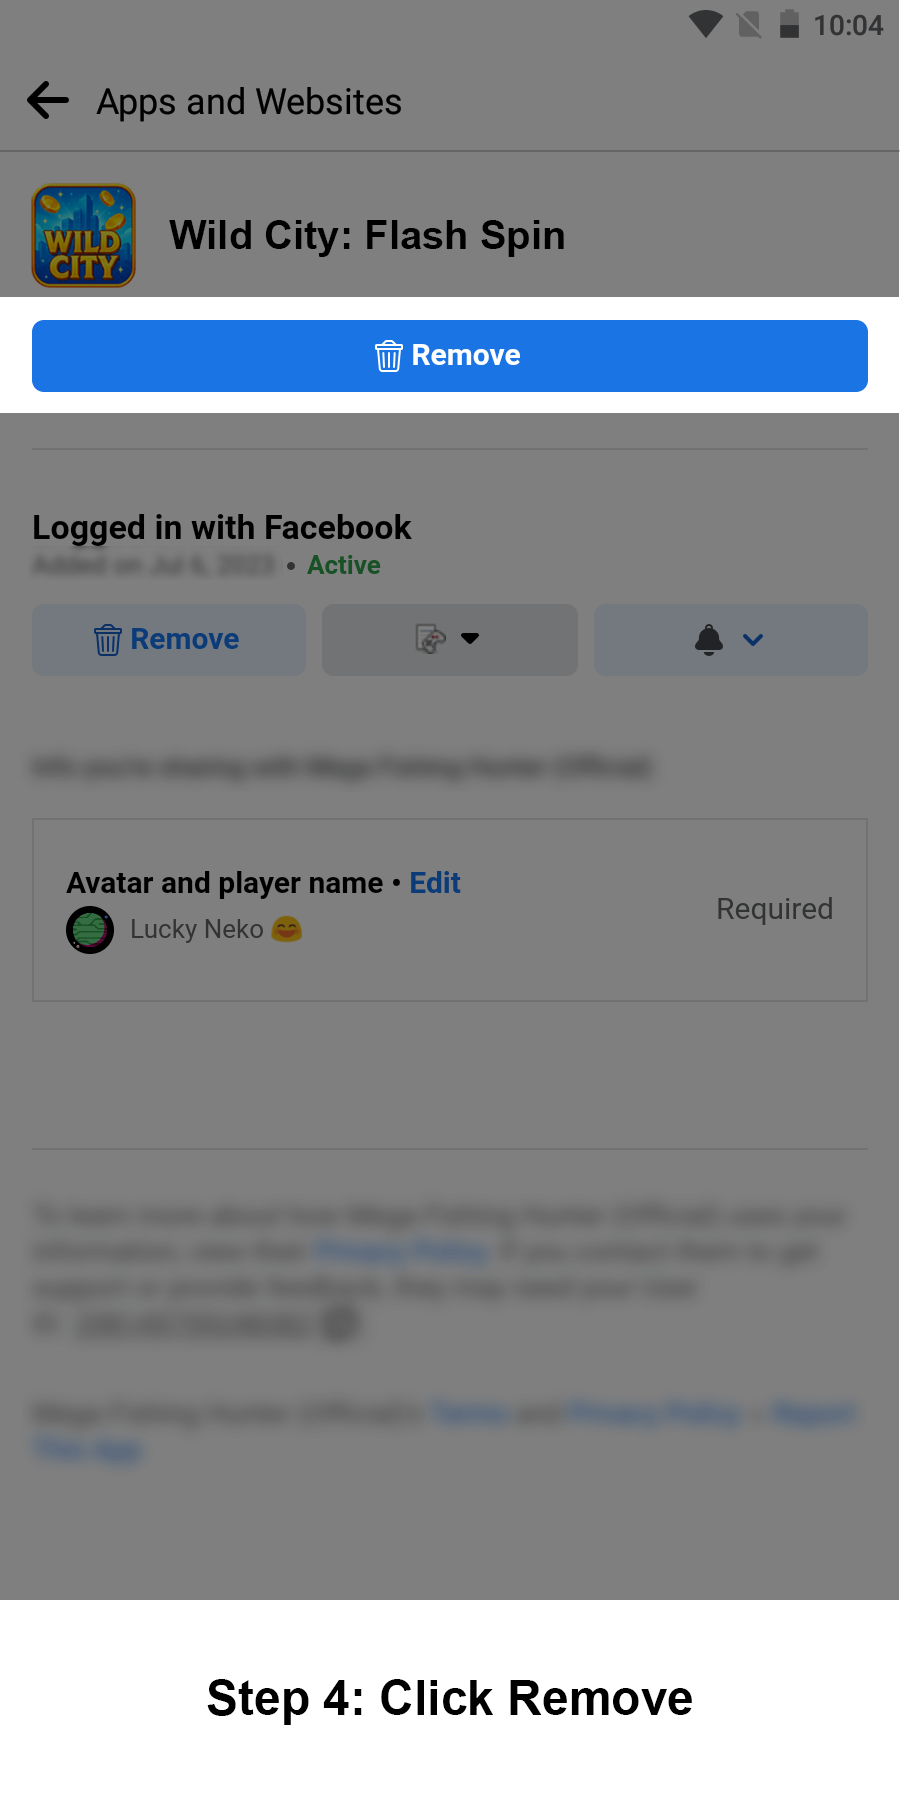Tap the battery icon in the status bar
Screen dimensions: 900x1800
[789, 23]
